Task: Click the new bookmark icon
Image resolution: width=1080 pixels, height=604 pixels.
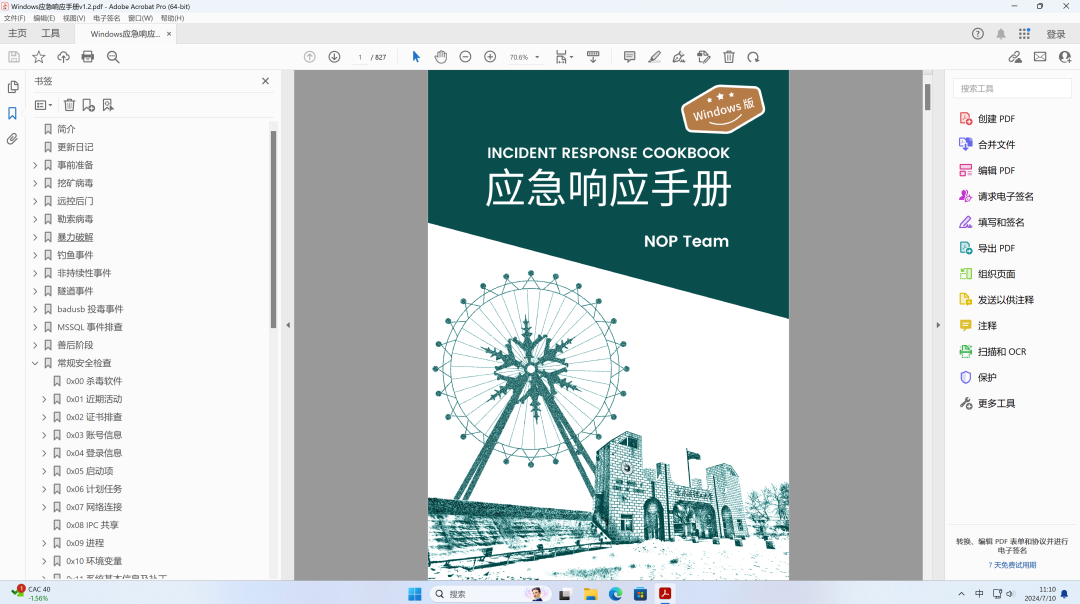Action: click(x=86, y=105)
